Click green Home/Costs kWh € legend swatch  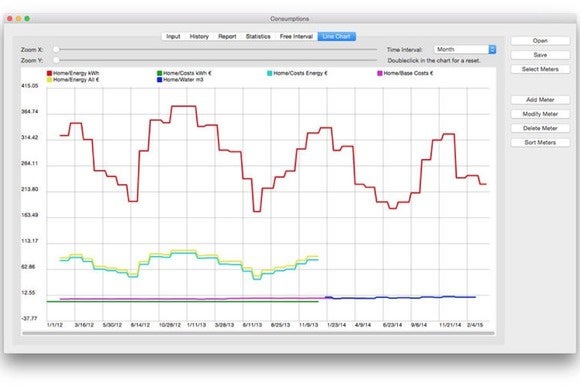click(159, 73)
